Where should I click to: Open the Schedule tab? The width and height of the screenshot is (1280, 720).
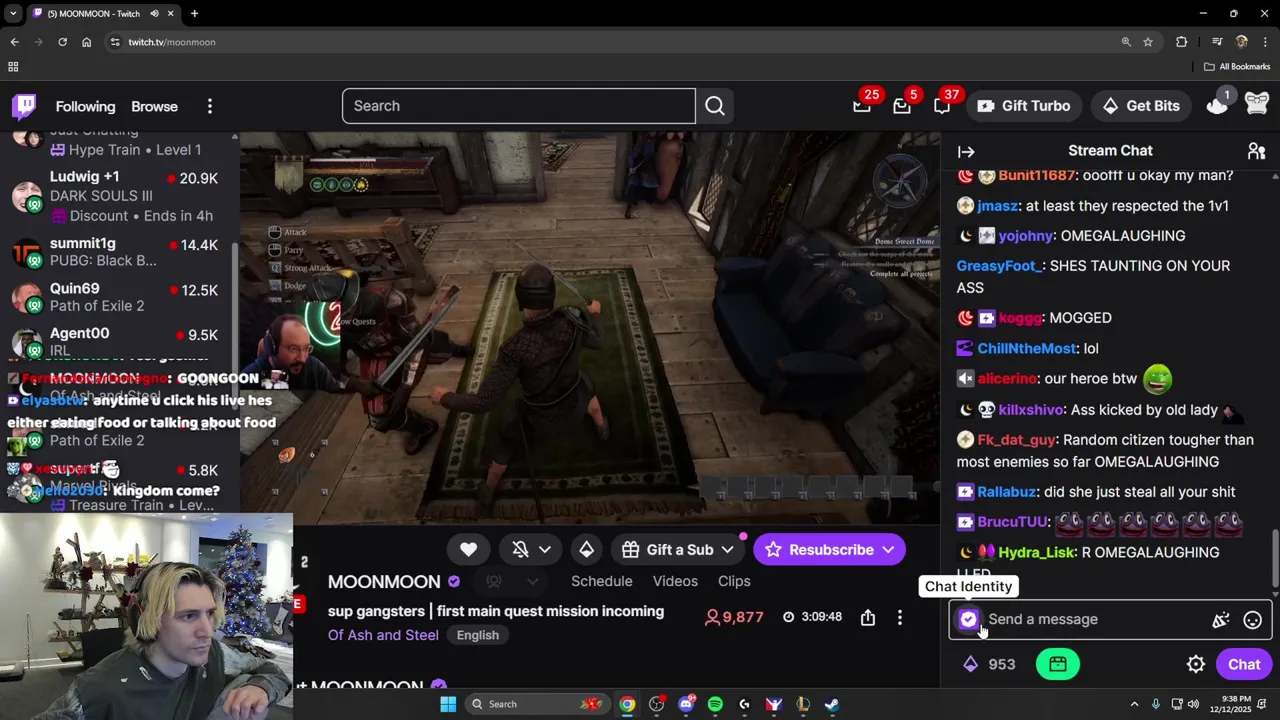click(602, 581)
